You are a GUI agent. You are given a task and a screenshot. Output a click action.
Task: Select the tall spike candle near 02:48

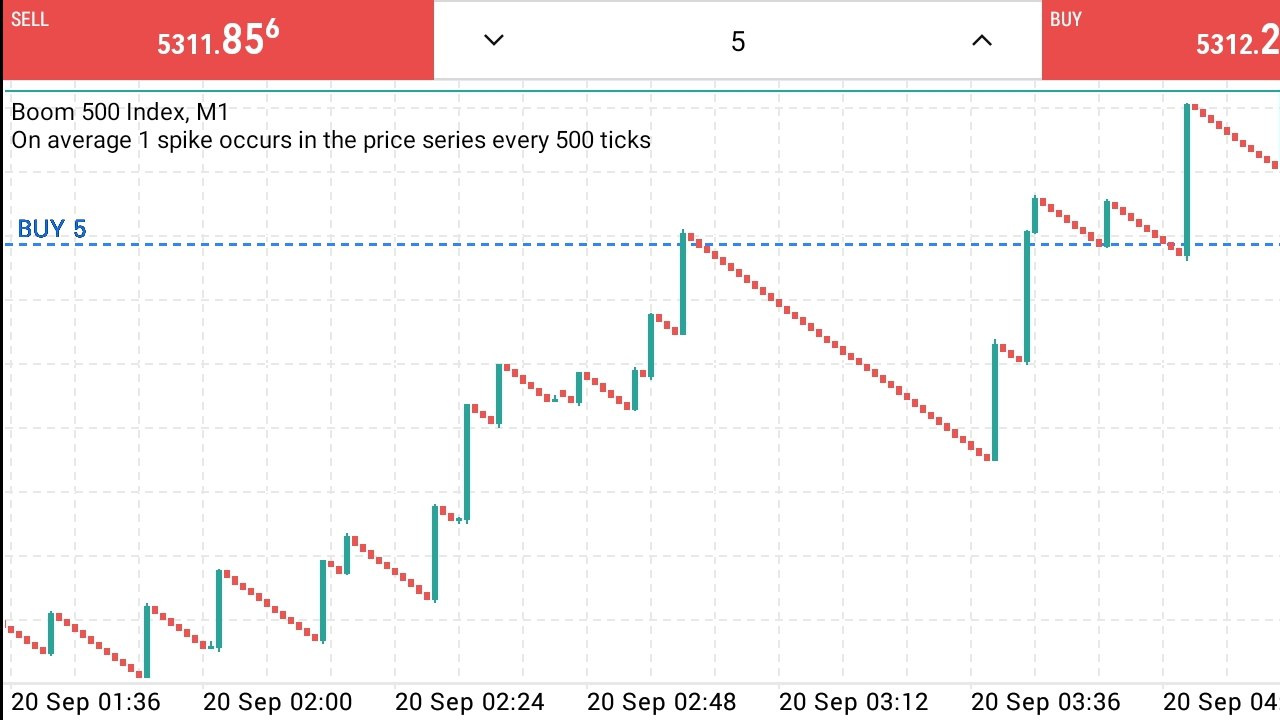(683, 283)
